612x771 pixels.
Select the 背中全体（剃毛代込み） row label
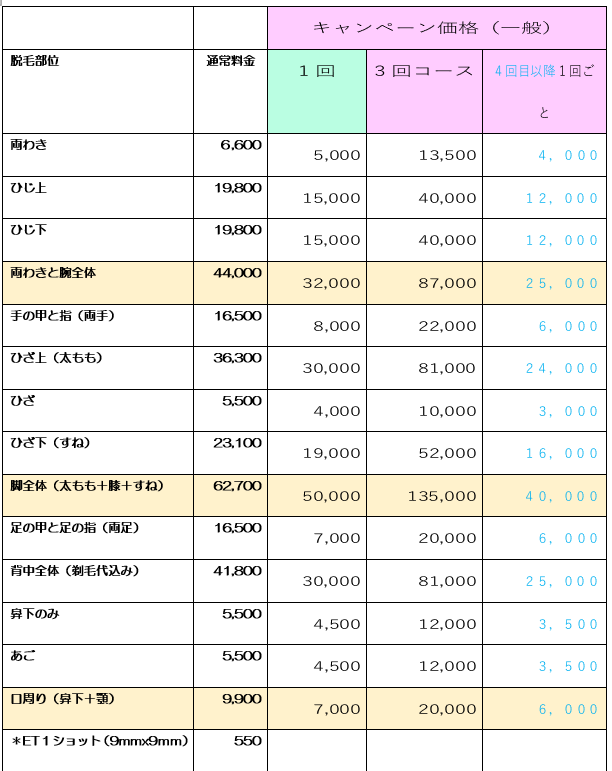[74, 571]
